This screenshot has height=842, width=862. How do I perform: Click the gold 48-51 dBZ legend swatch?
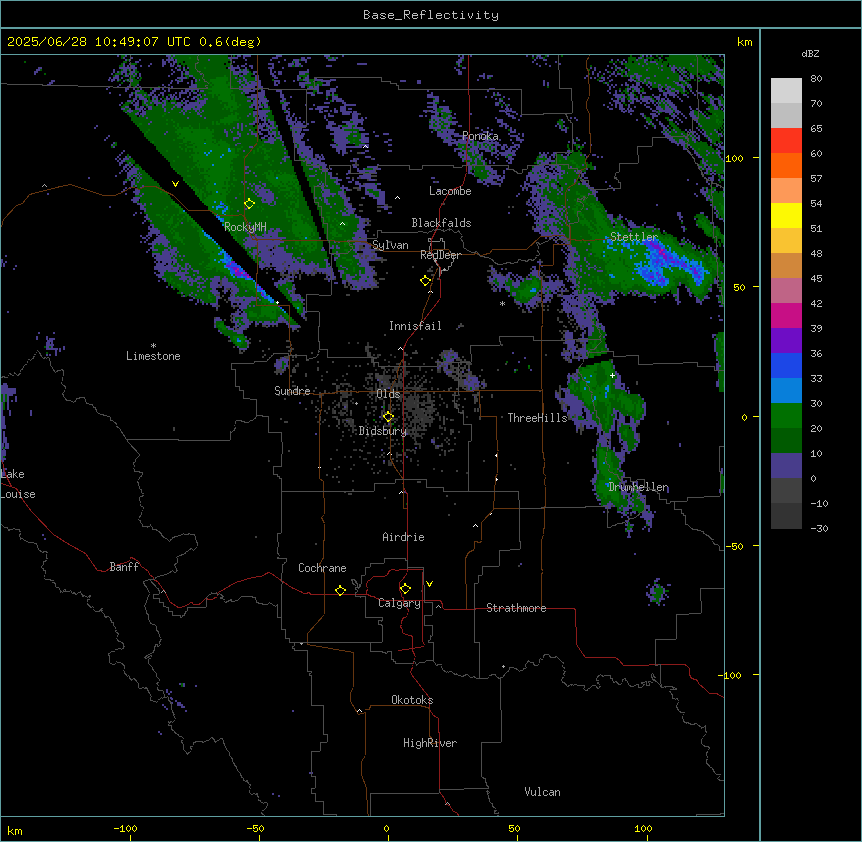(786, 241)
